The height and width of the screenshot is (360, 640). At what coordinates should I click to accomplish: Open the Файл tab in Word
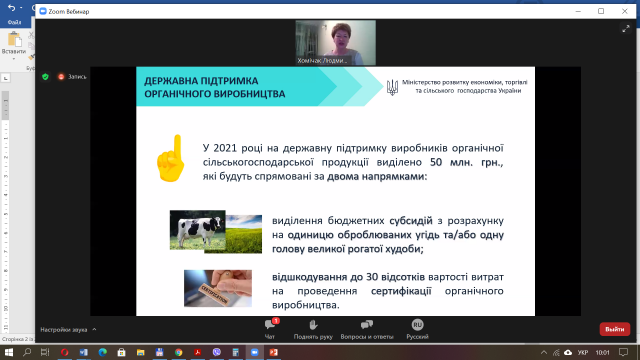(x=14, y=22)
